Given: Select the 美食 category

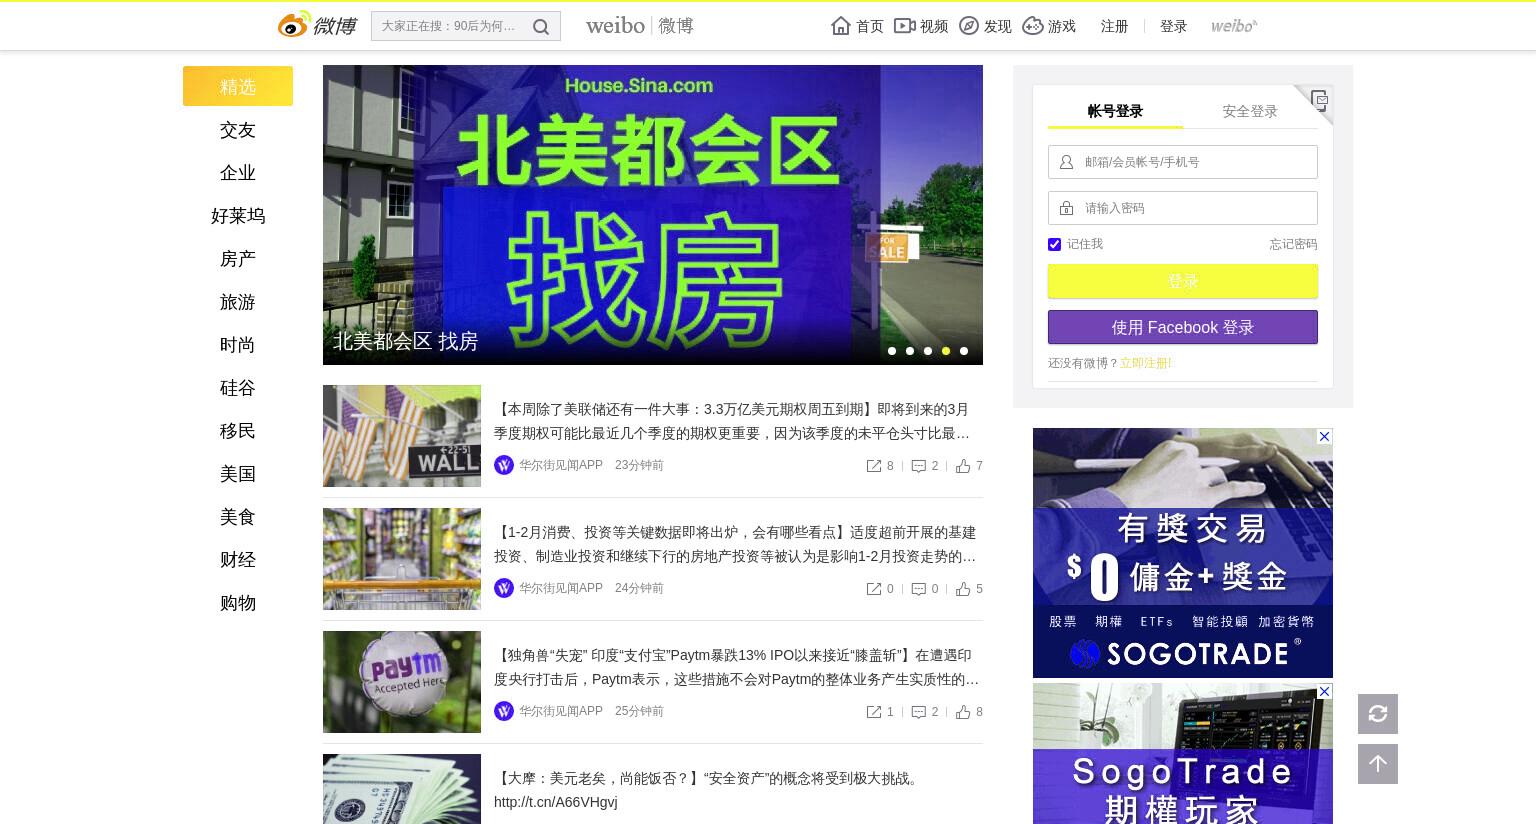Looking at the screenshot, I should click(238, 517).
